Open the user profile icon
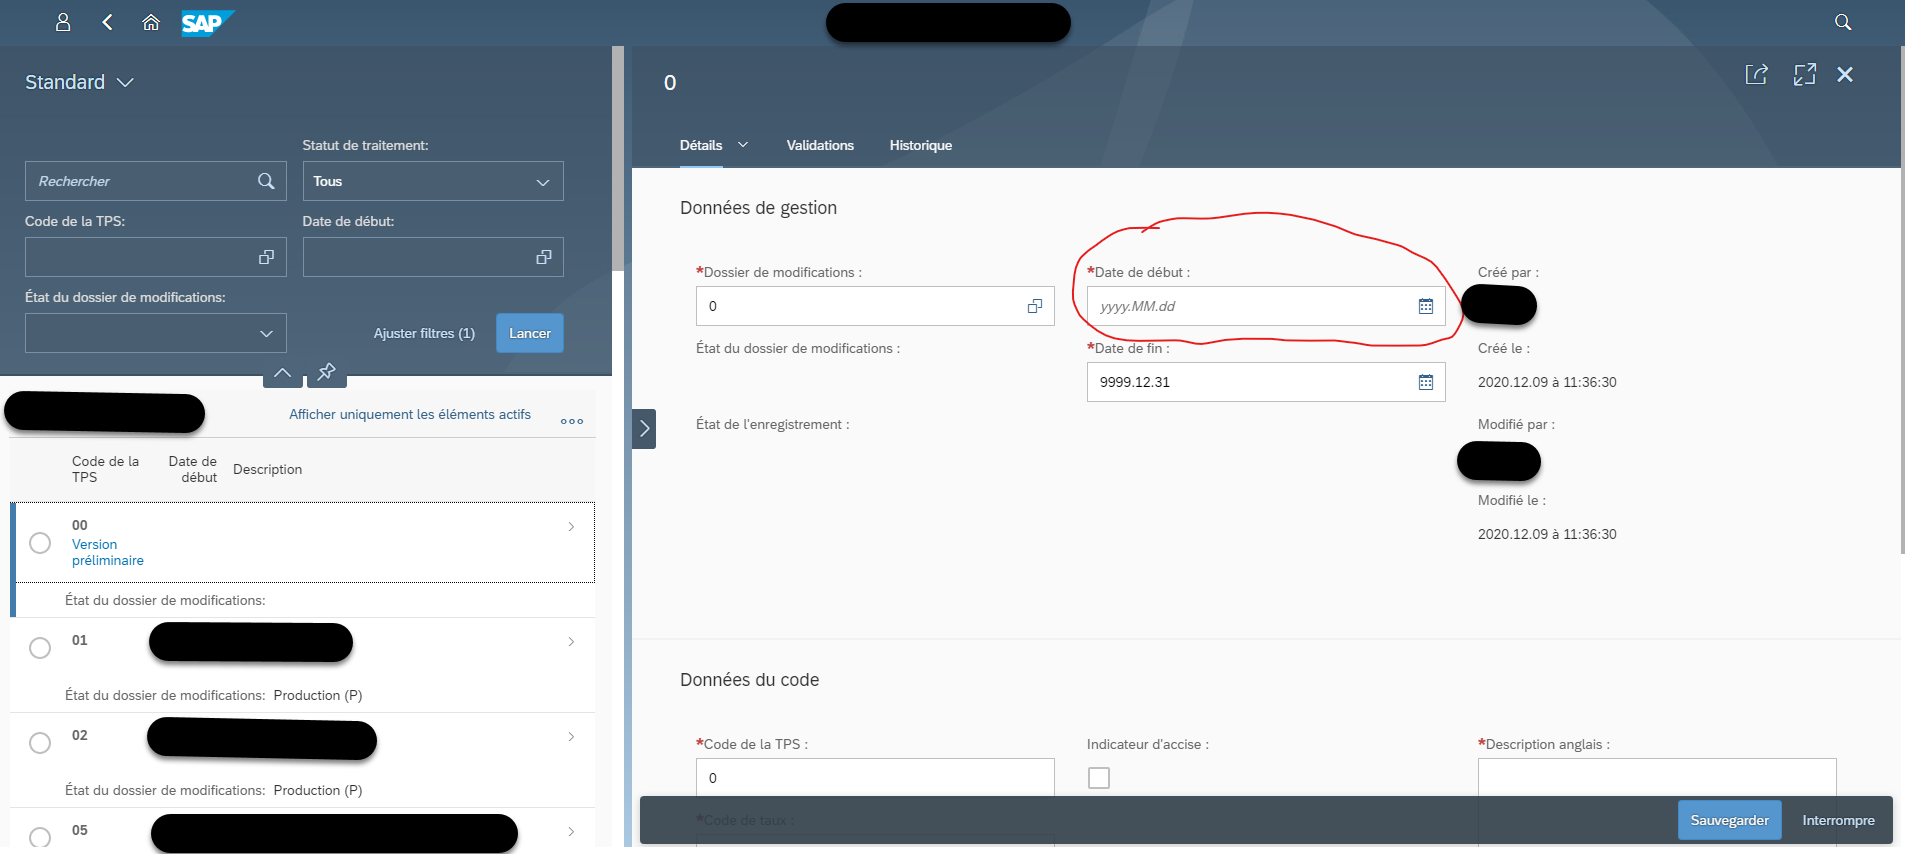The height and width of the screenshot is (854, 1905). (63, 22)
